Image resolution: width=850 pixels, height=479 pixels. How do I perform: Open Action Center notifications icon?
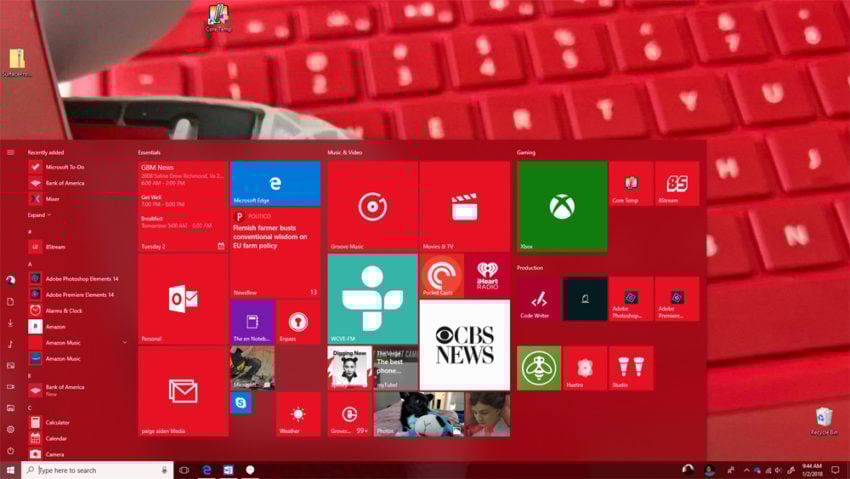pyautogui.click(x=835, y=470)
